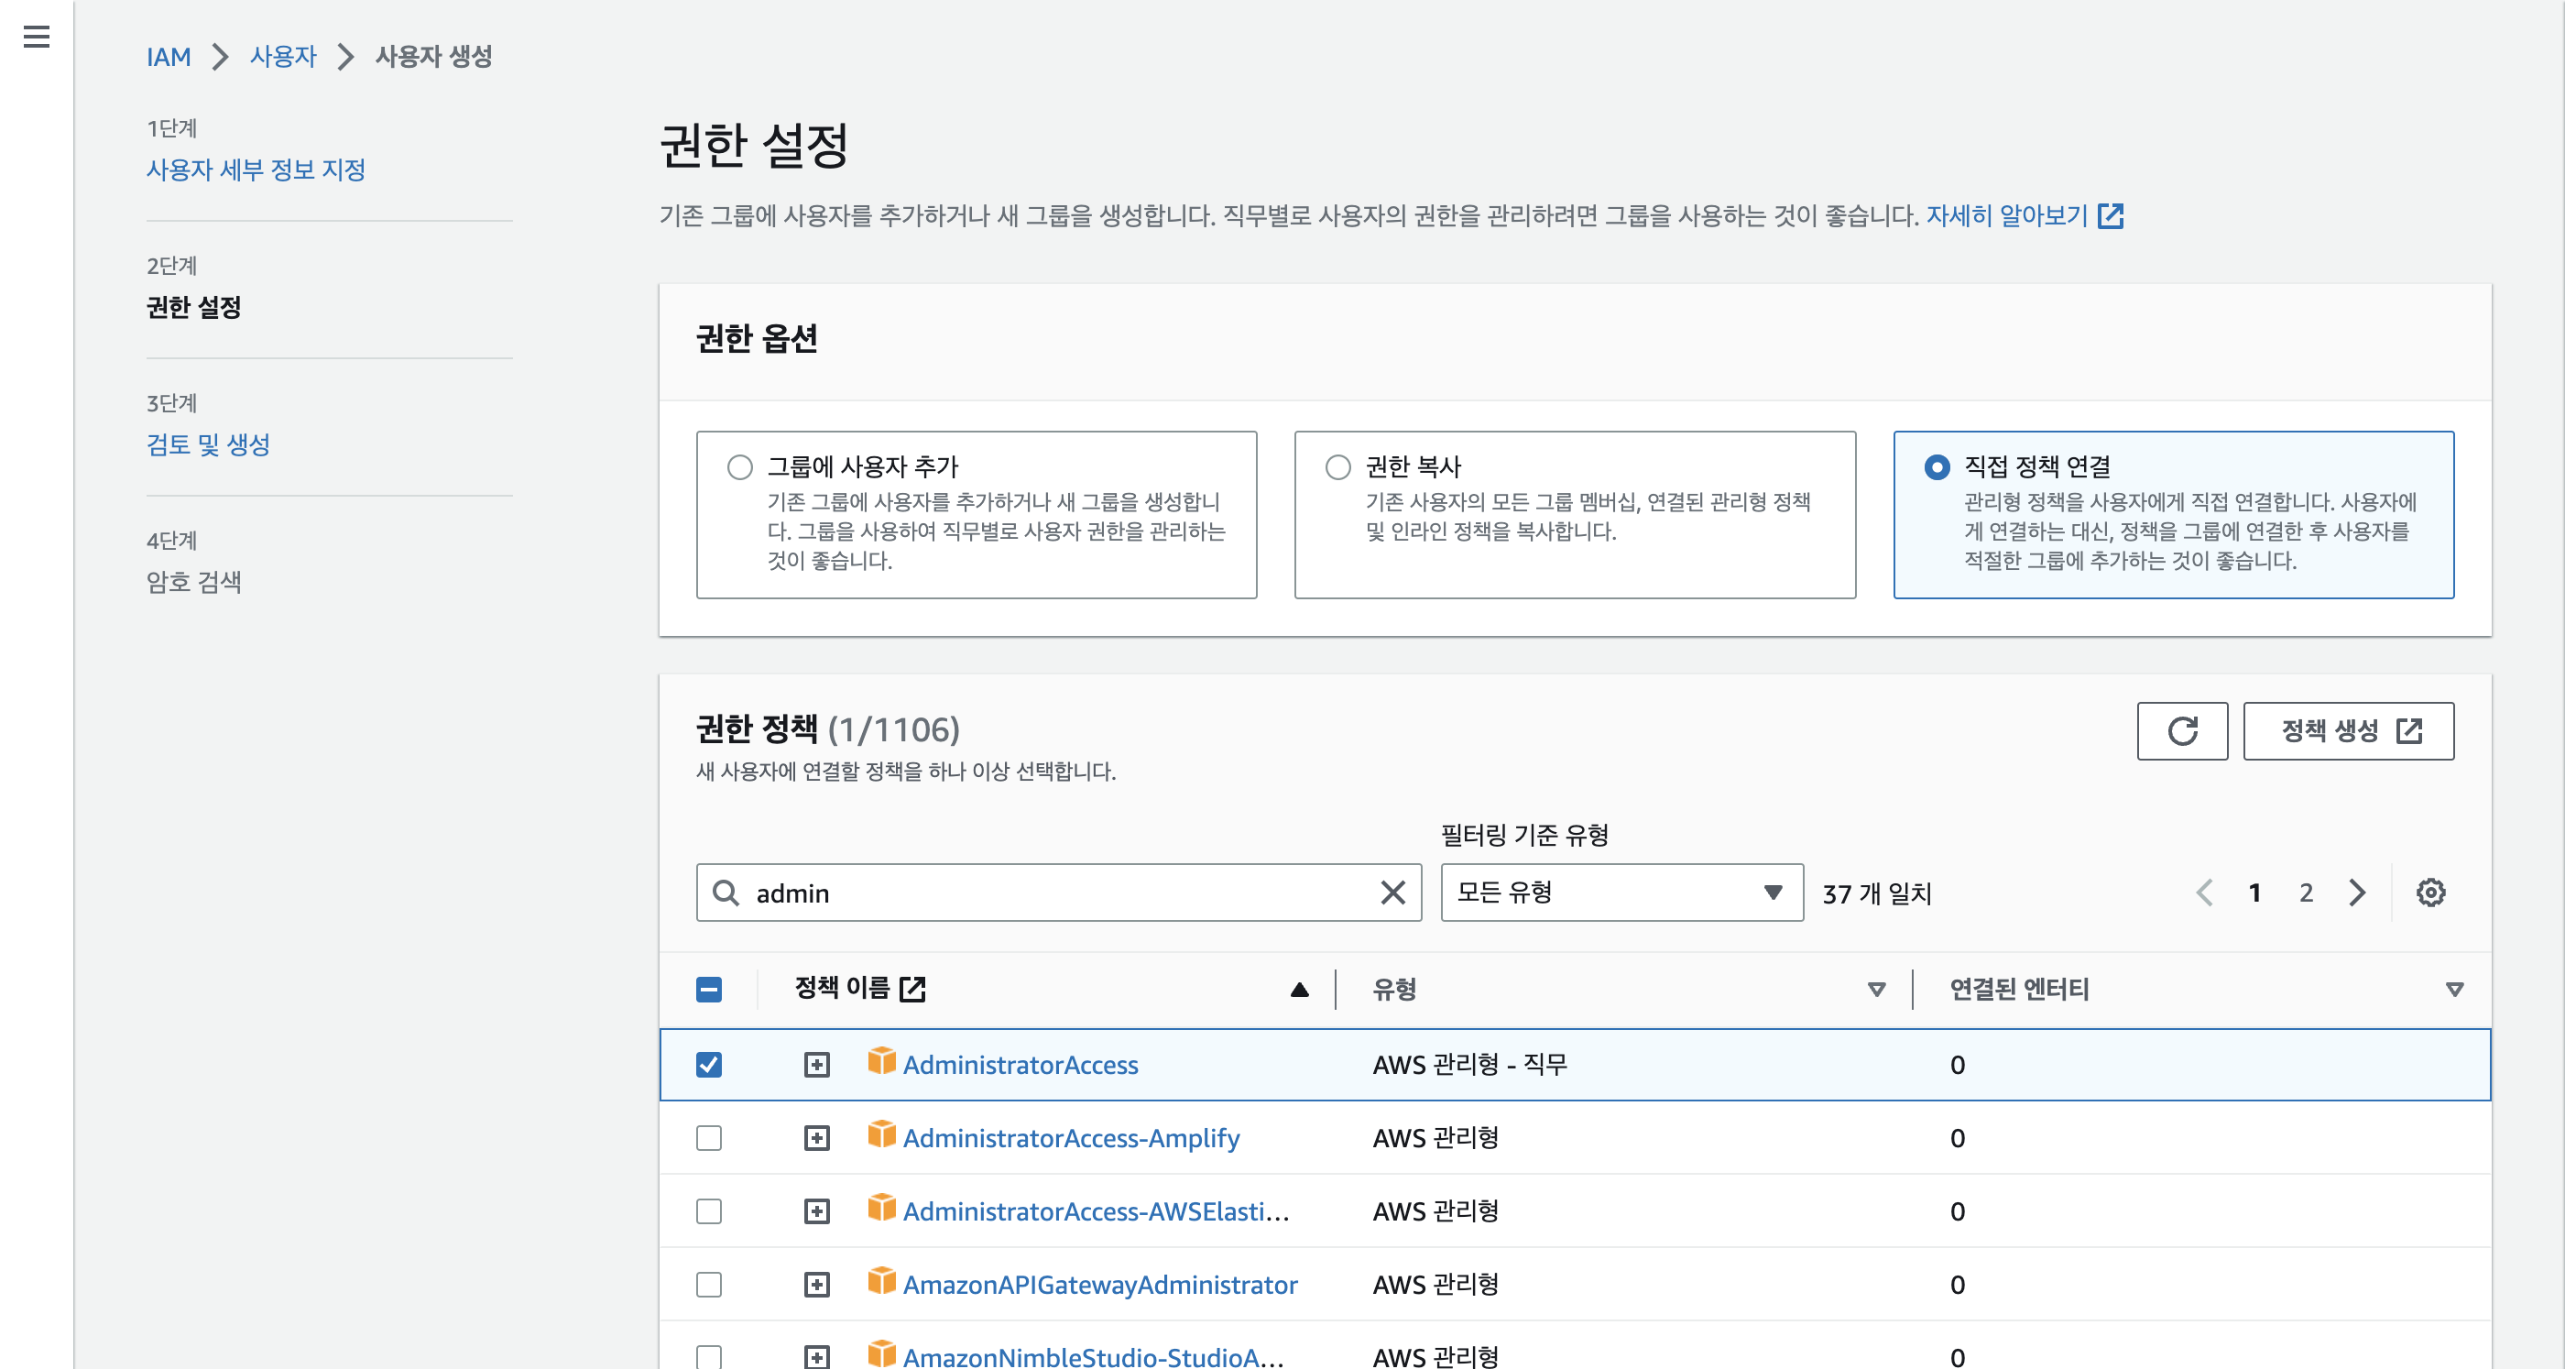
Task: Open AmazonNimbleStudio-StudioA... policy link
Action: (1093, 1357)
